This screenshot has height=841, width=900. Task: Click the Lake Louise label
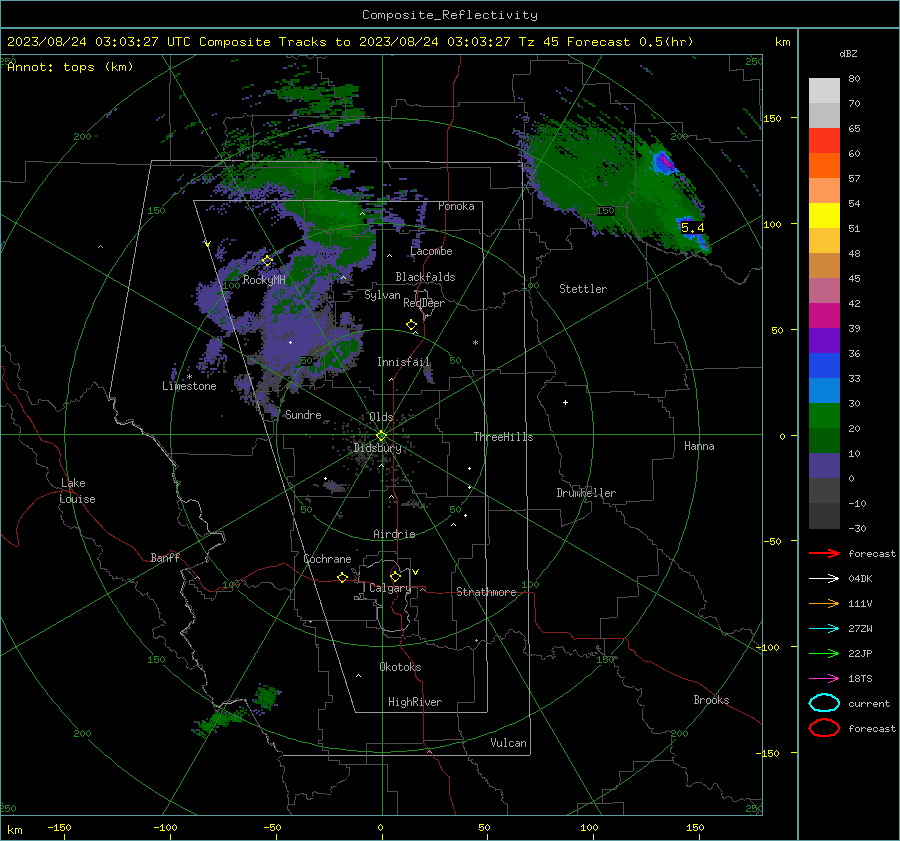pyautogui.click(x=77, y=491)
